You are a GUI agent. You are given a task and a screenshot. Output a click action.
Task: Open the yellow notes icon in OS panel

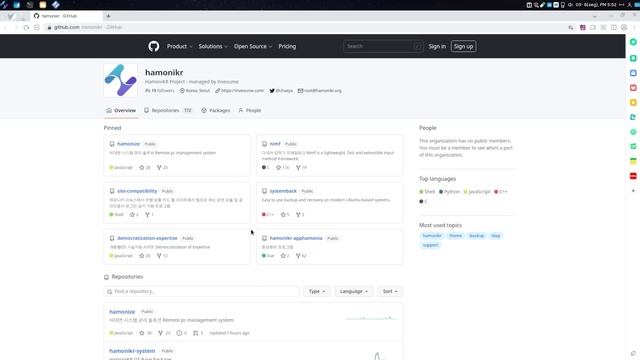pos(42,5)
